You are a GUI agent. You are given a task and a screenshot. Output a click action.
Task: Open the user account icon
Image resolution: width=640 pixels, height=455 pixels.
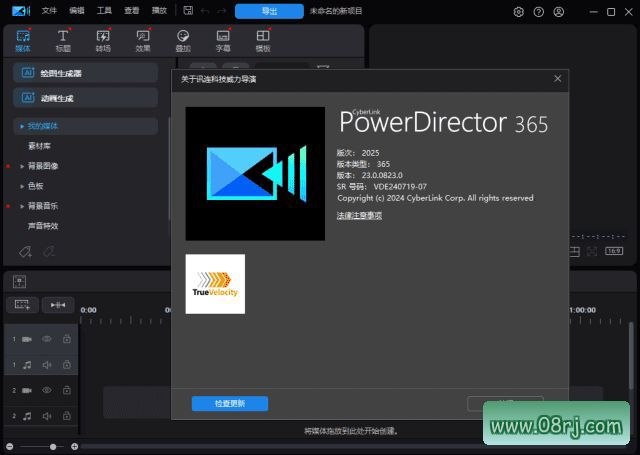click(559, 12)
